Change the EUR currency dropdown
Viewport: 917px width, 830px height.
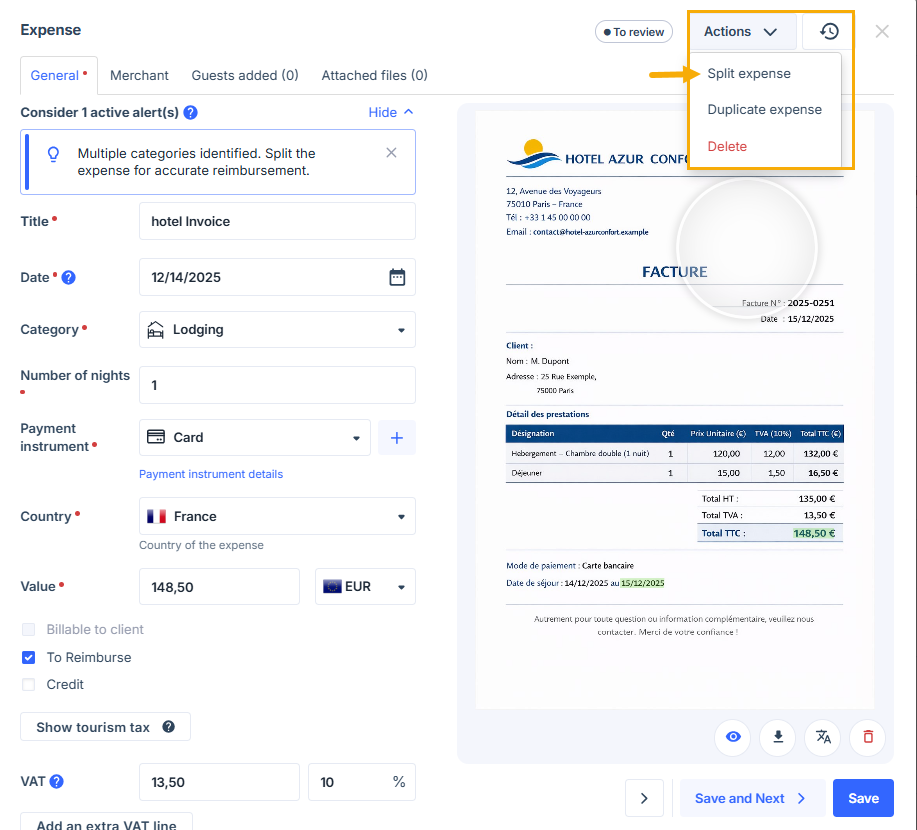(366, 586)
